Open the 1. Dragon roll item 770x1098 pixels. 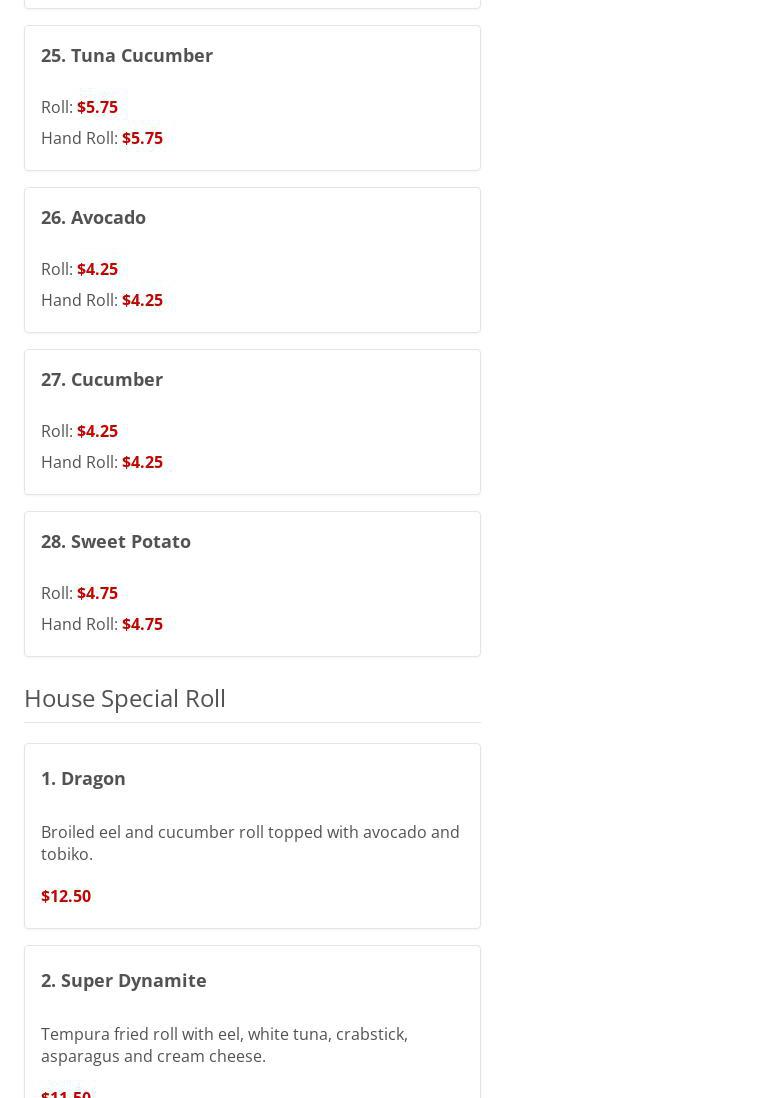tap(83, 778)
